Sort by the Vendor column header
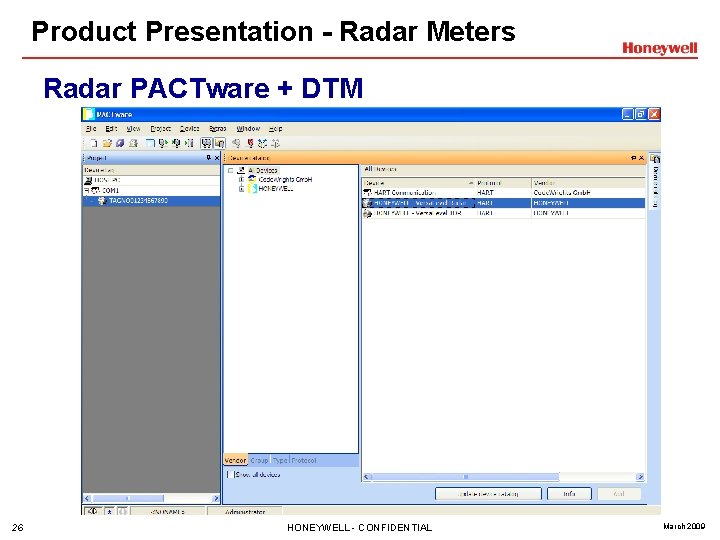The height and width of the screenshot is (540, 720). (x=588, y=183)
